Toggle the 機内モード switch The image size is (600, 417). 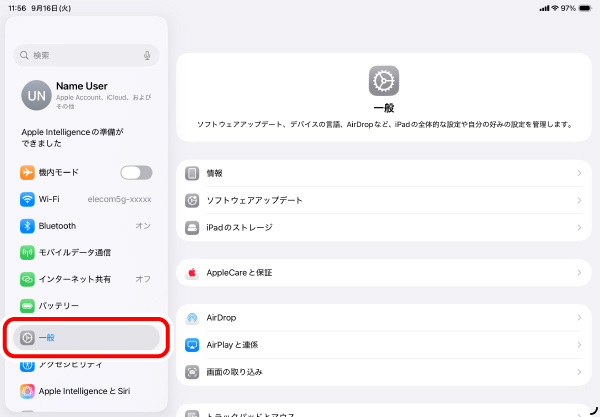pos(136,173)
